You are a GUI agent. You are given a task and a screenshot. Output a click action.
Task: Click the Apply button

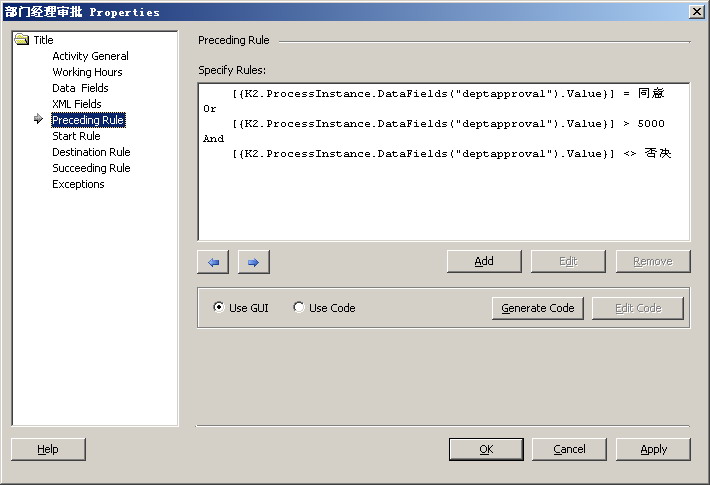tap(653, 449)
